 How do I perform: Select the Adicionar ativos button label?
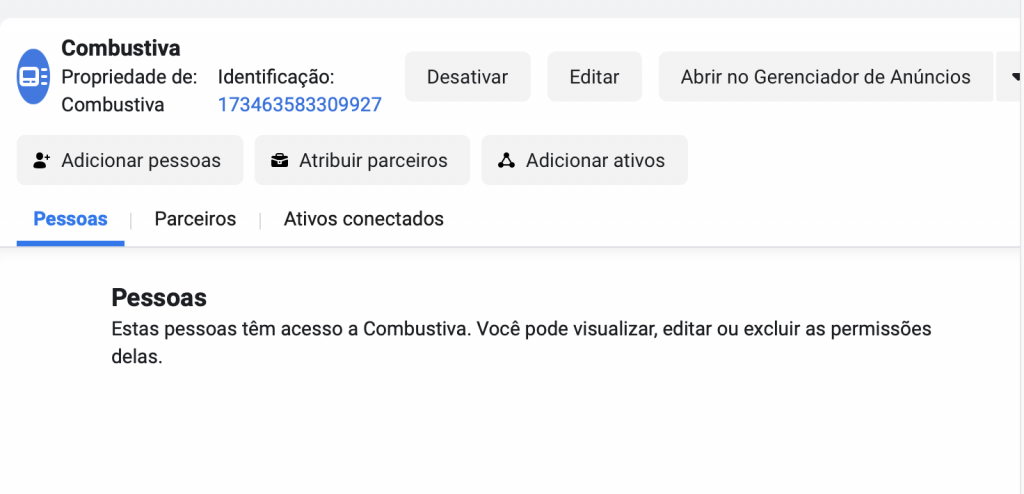coord(596,160)
